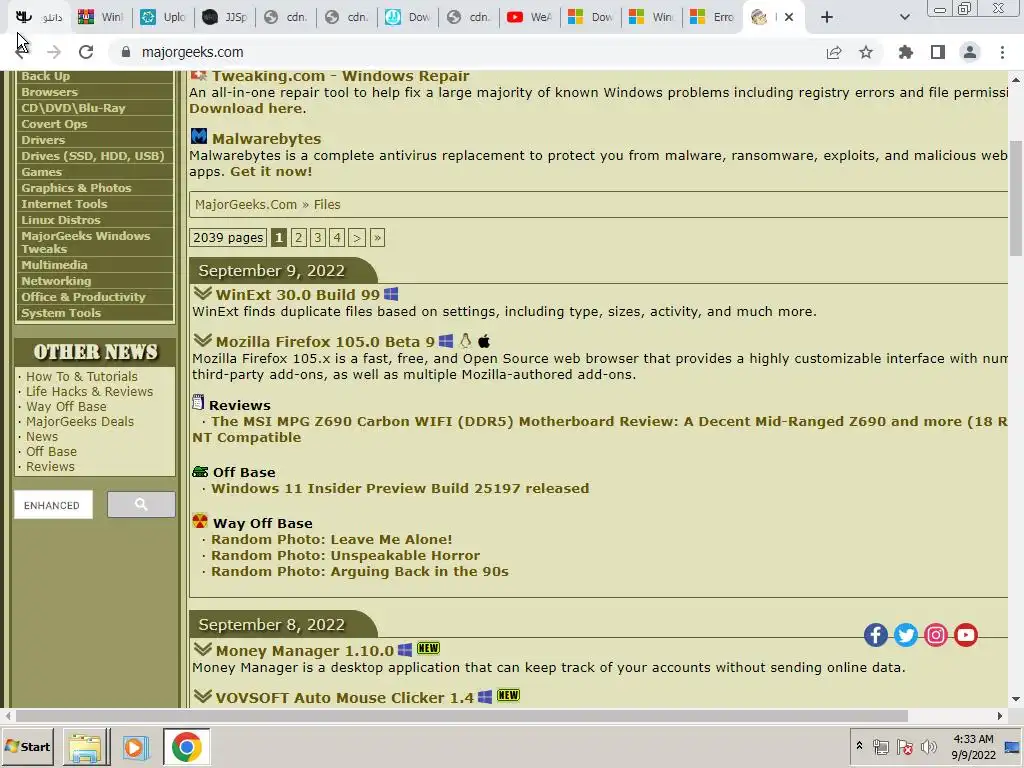Go to page 2 of files
This screenshot has width=1024, height=768.
[x=298, y=238]
